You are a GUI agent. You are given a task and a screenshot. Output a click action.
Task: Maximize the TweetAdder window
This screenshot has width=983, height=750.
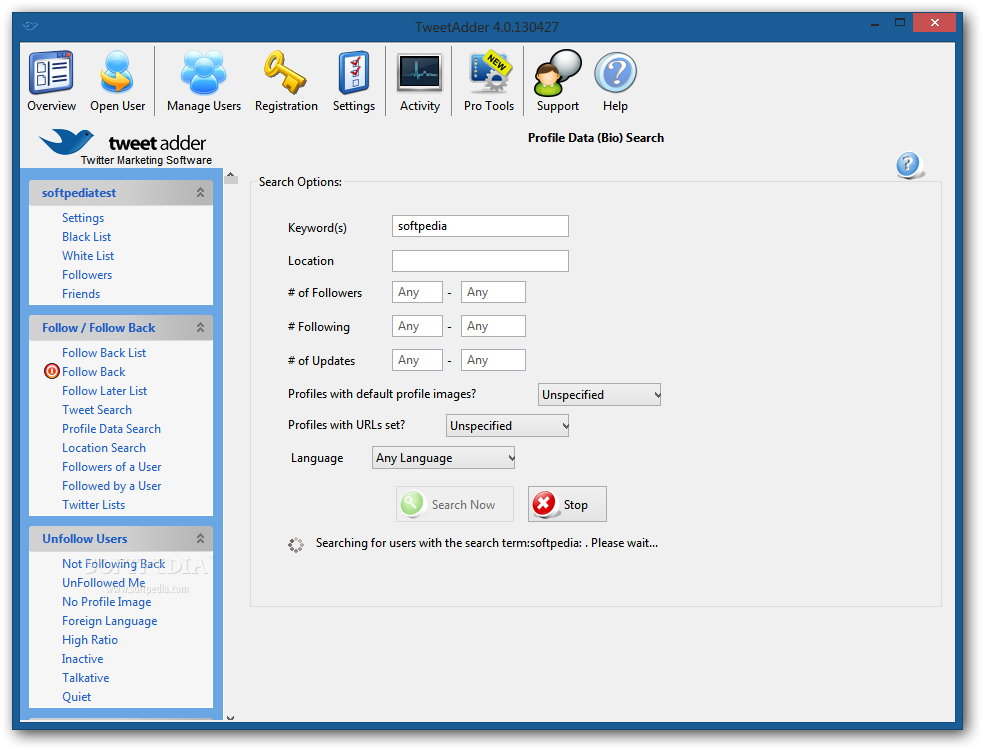(x=900, y=23)
